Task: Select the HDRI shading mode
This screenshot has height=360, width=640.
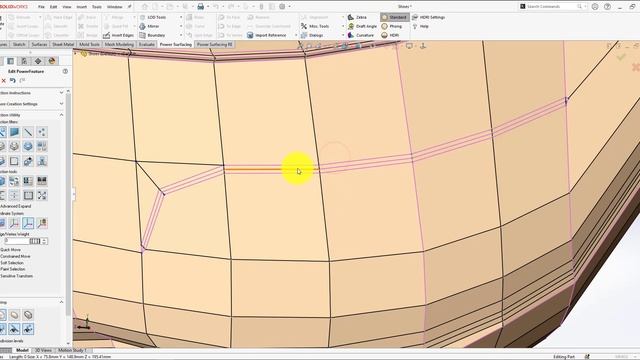Action: (390, 36)
